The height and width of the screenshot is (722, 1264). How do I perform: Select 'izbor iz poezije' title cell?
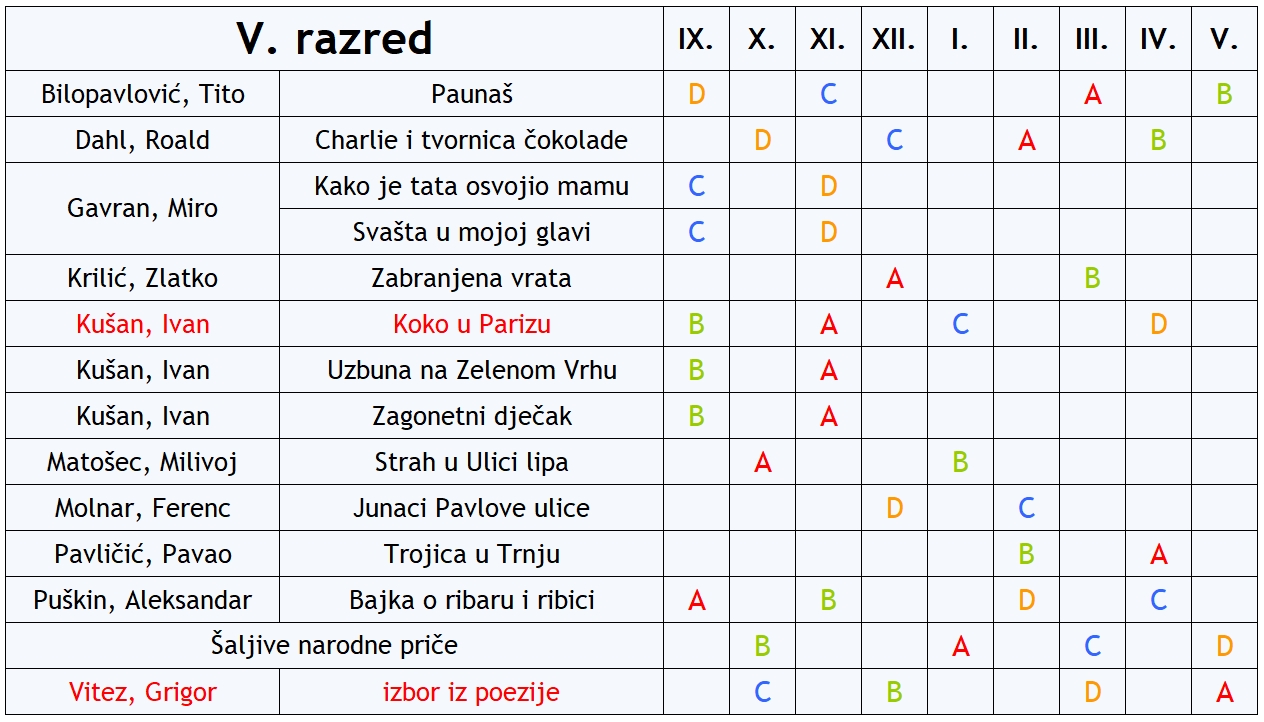pyautogui.click(x=471, y=692)
